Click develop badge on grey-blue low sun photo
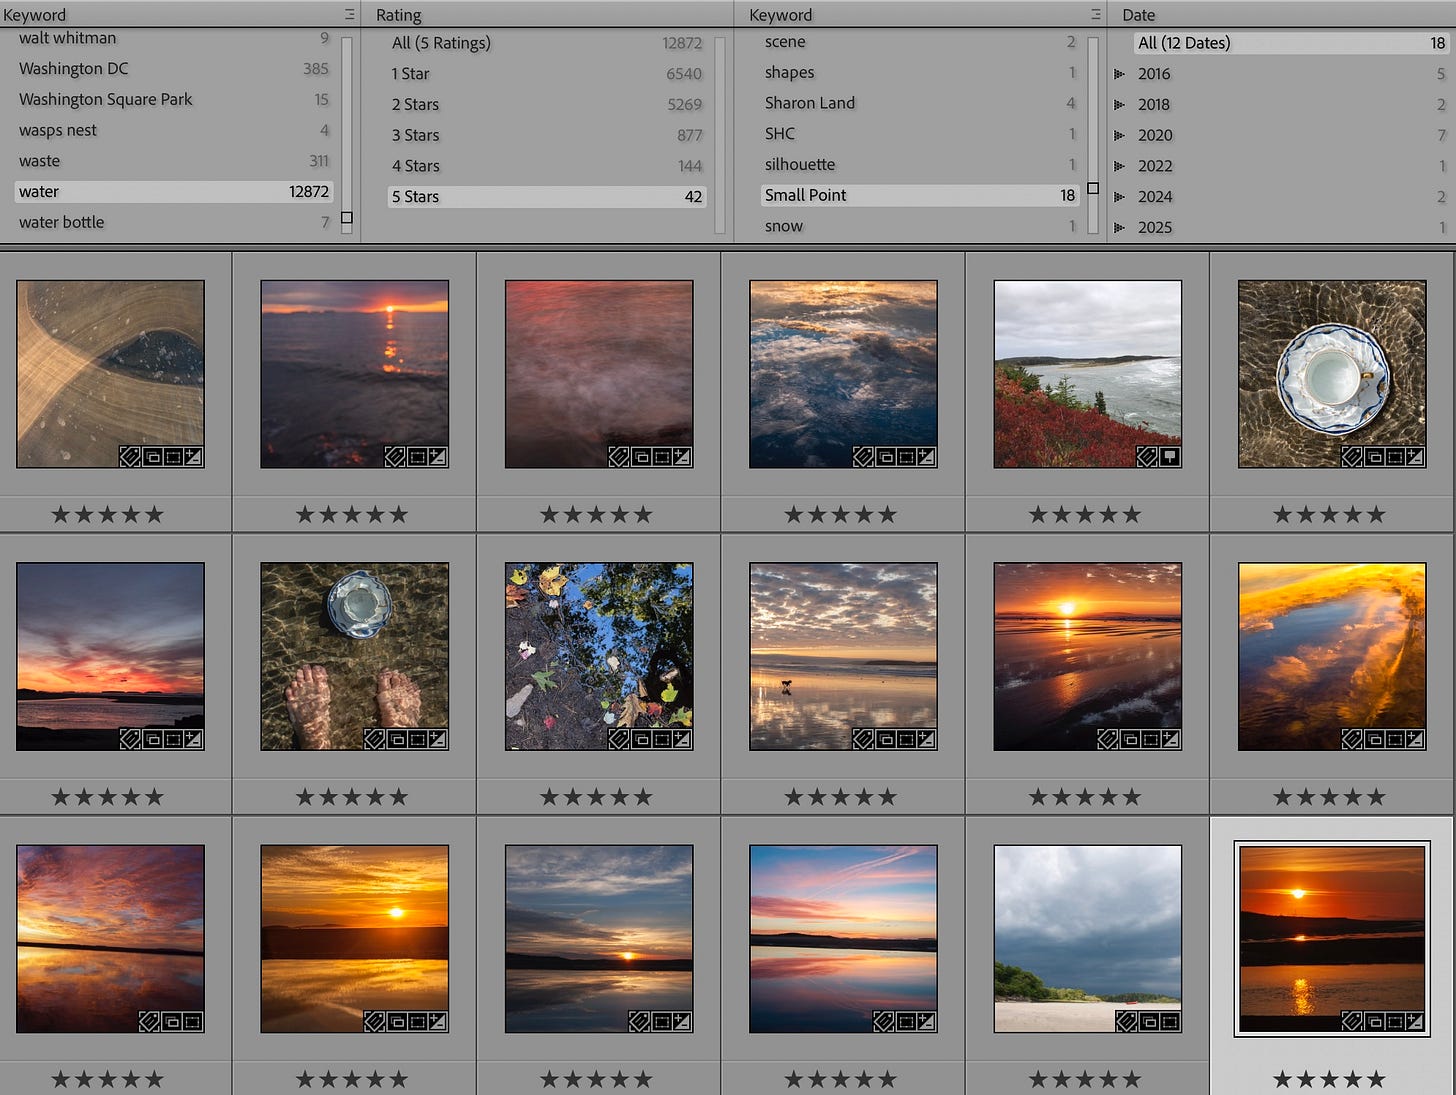The width and height of the screenshot is (1456, 1095). (x=682, y=1022)
